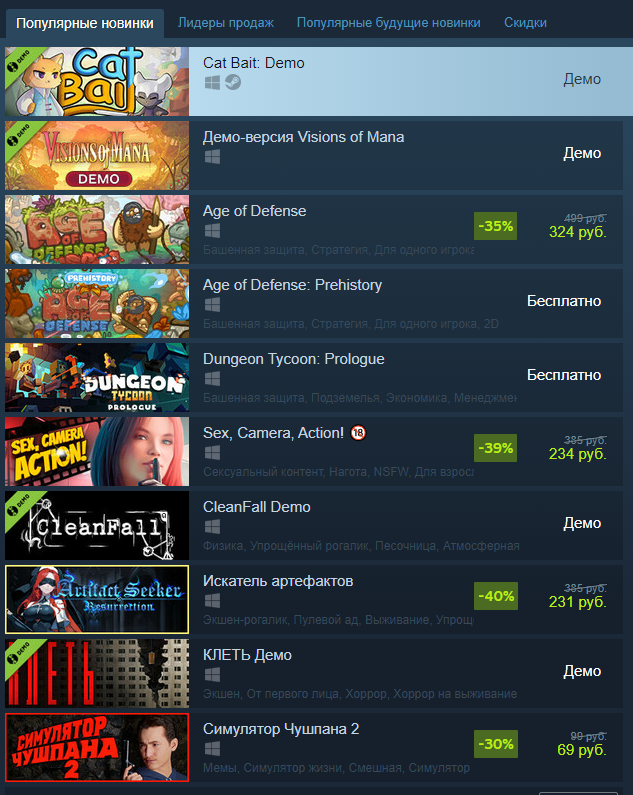The image size is (633, 795).
Task: Click the -40% discount badge for Искатель артефактов
Action: pyautogui.click(x=496, y=596)
